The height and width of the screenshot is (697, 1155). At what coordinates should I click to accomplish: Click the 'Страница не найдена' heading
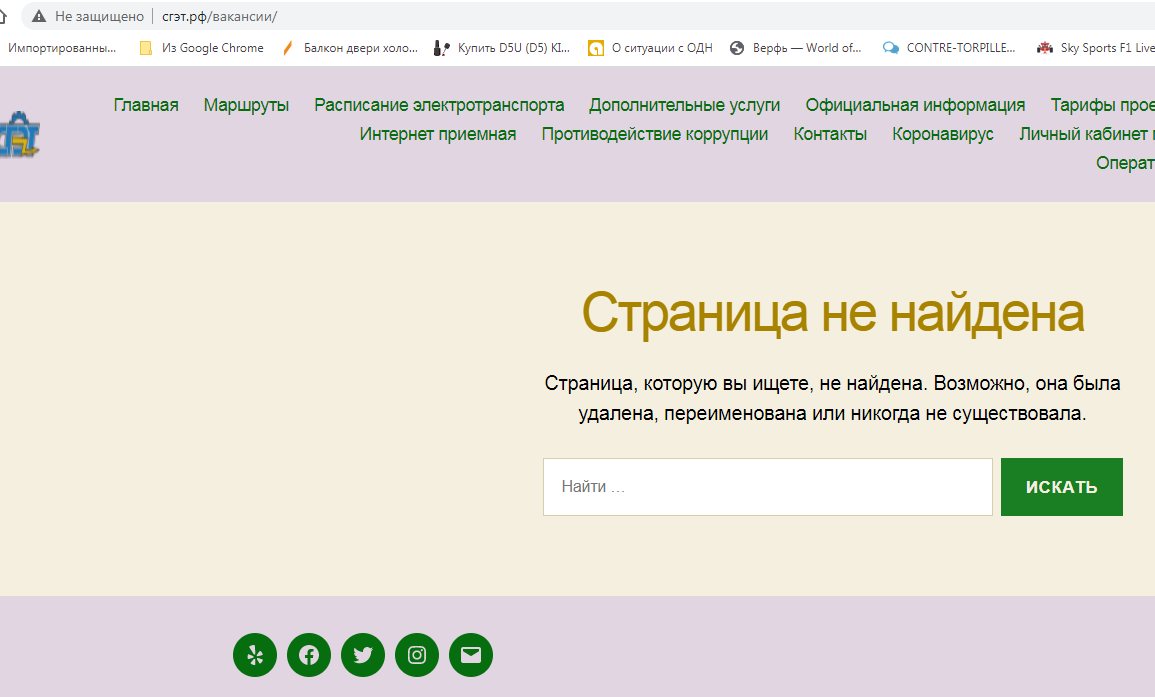(832, 313)
